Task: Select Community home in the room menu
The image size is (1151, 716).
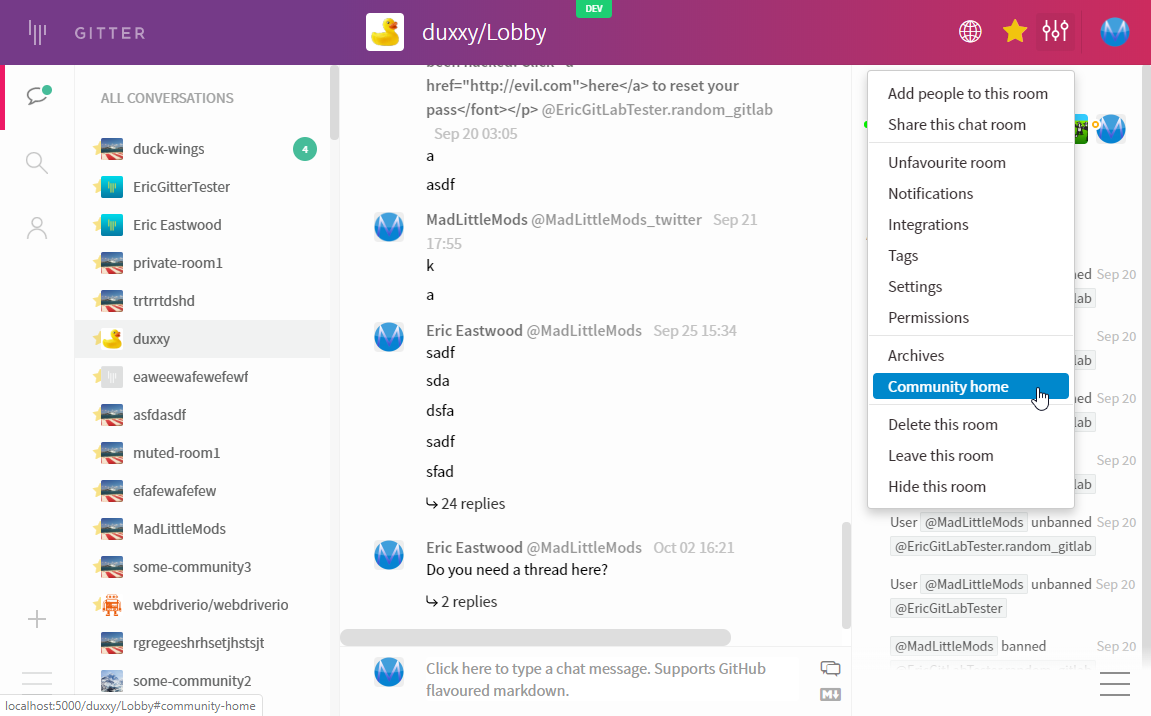Action: pyautogui.click(x=970, y=386)
